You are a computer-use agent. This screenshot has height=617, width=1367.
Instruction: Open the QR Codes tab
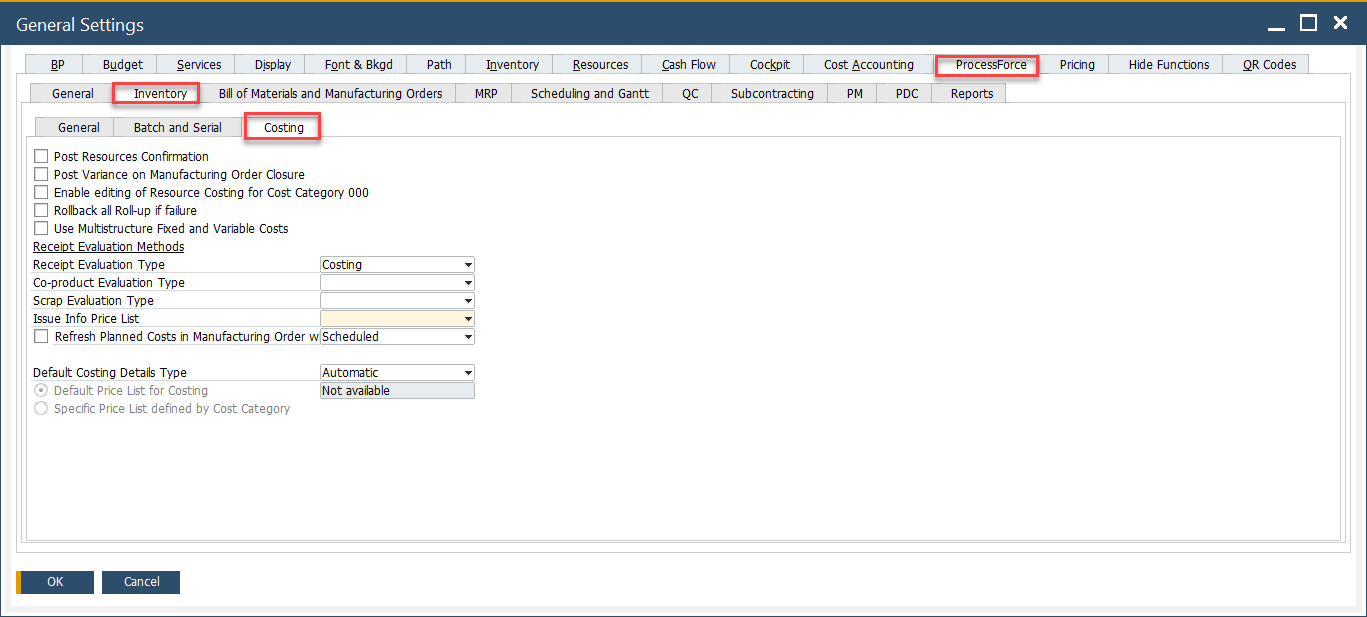1269,65
